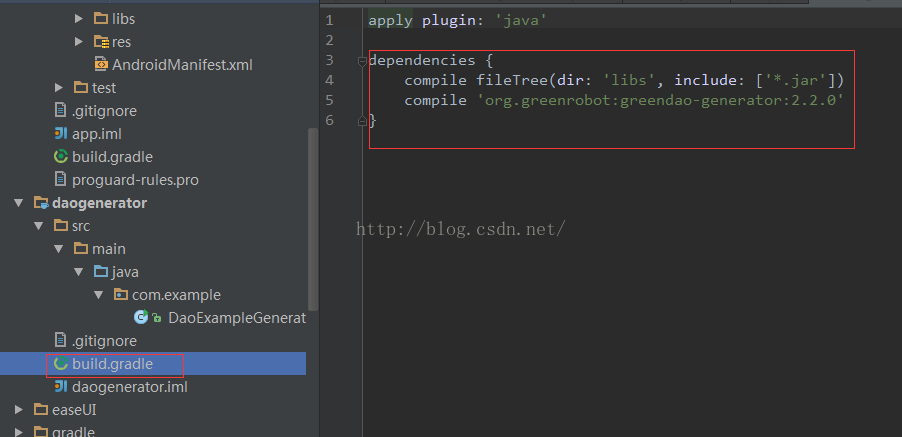Screen dimensions: 902x437
Task: Open the DaoExampleGenerat class file
Action: click(237, 318)
